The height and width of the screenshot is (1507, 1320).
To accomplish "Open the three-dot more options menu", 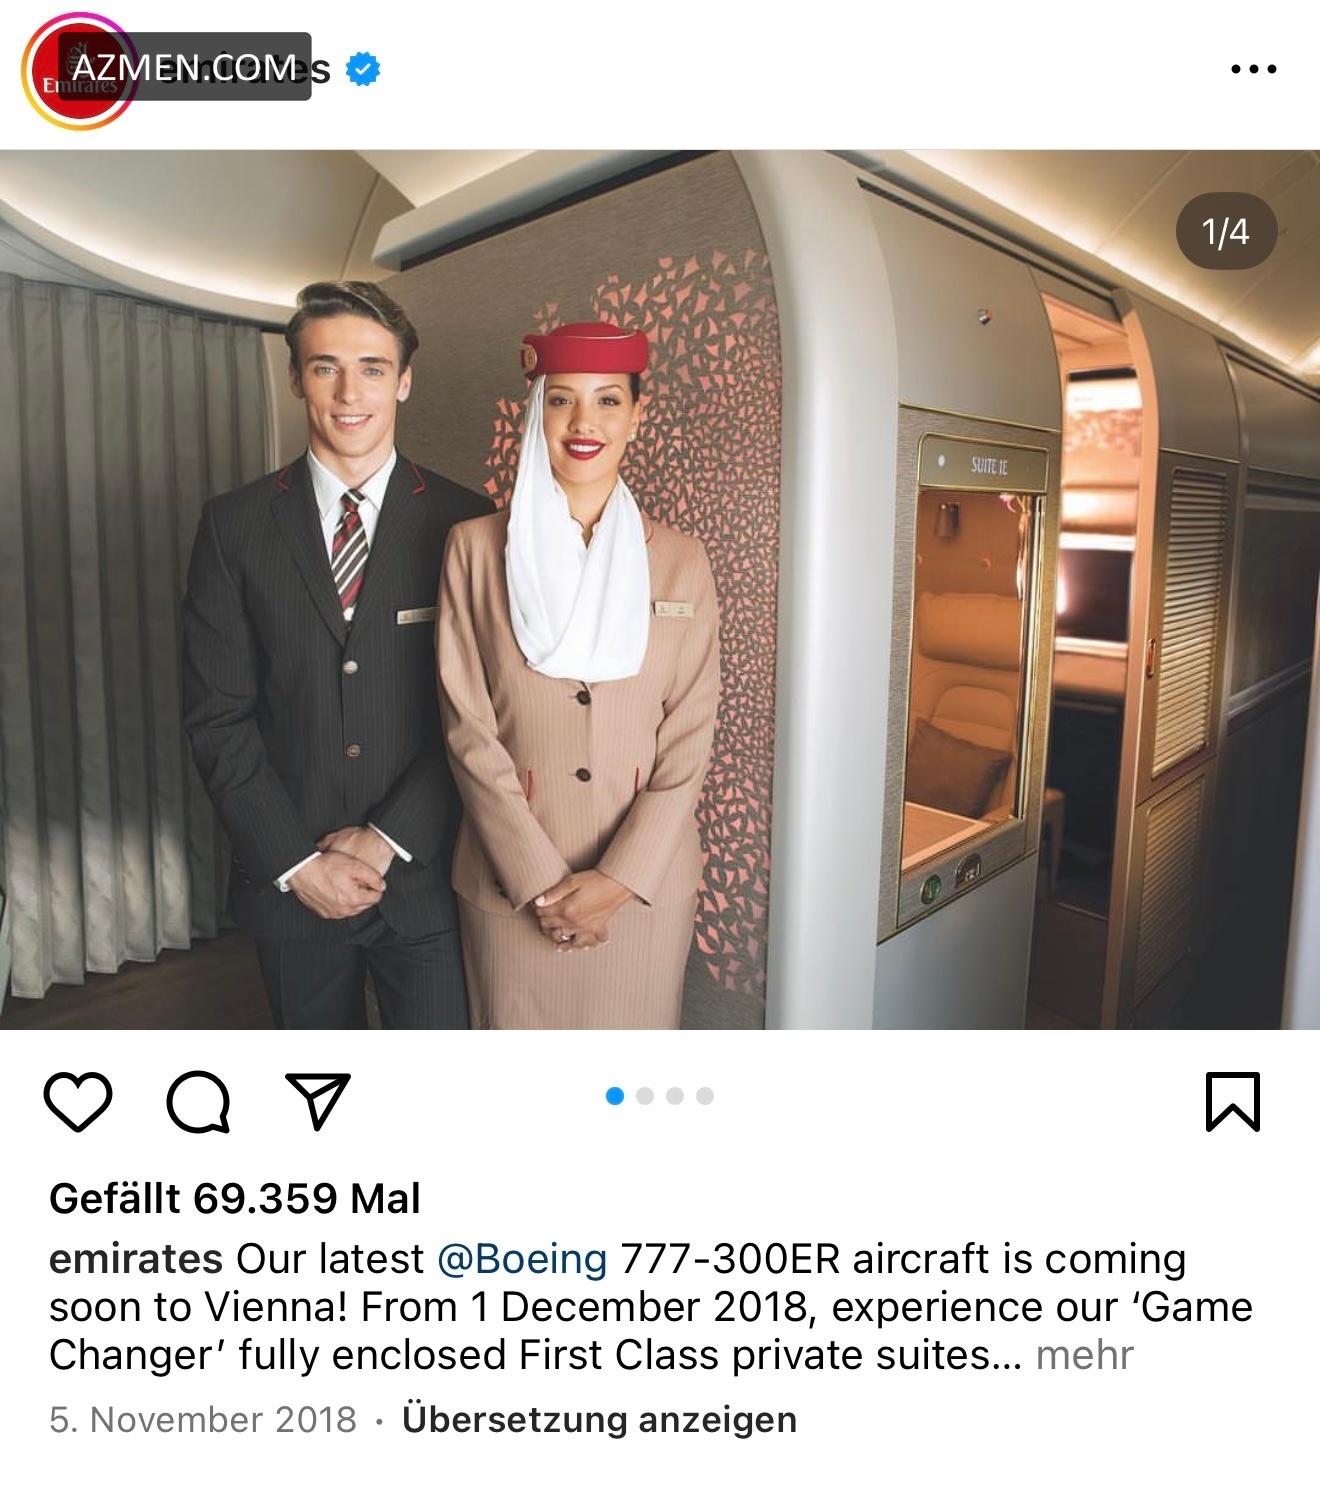I will pos(1253,69).
